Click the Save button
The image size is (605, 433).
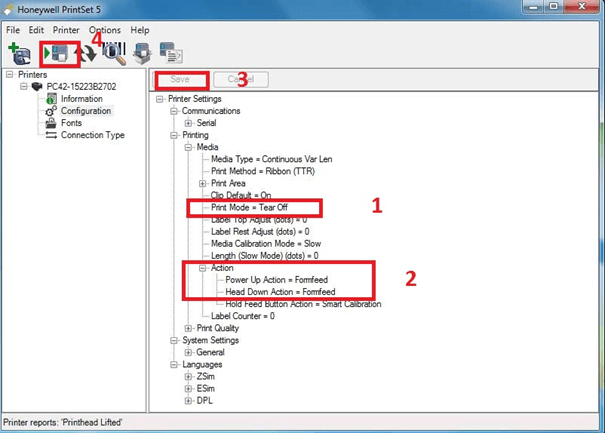coord(180,79)
